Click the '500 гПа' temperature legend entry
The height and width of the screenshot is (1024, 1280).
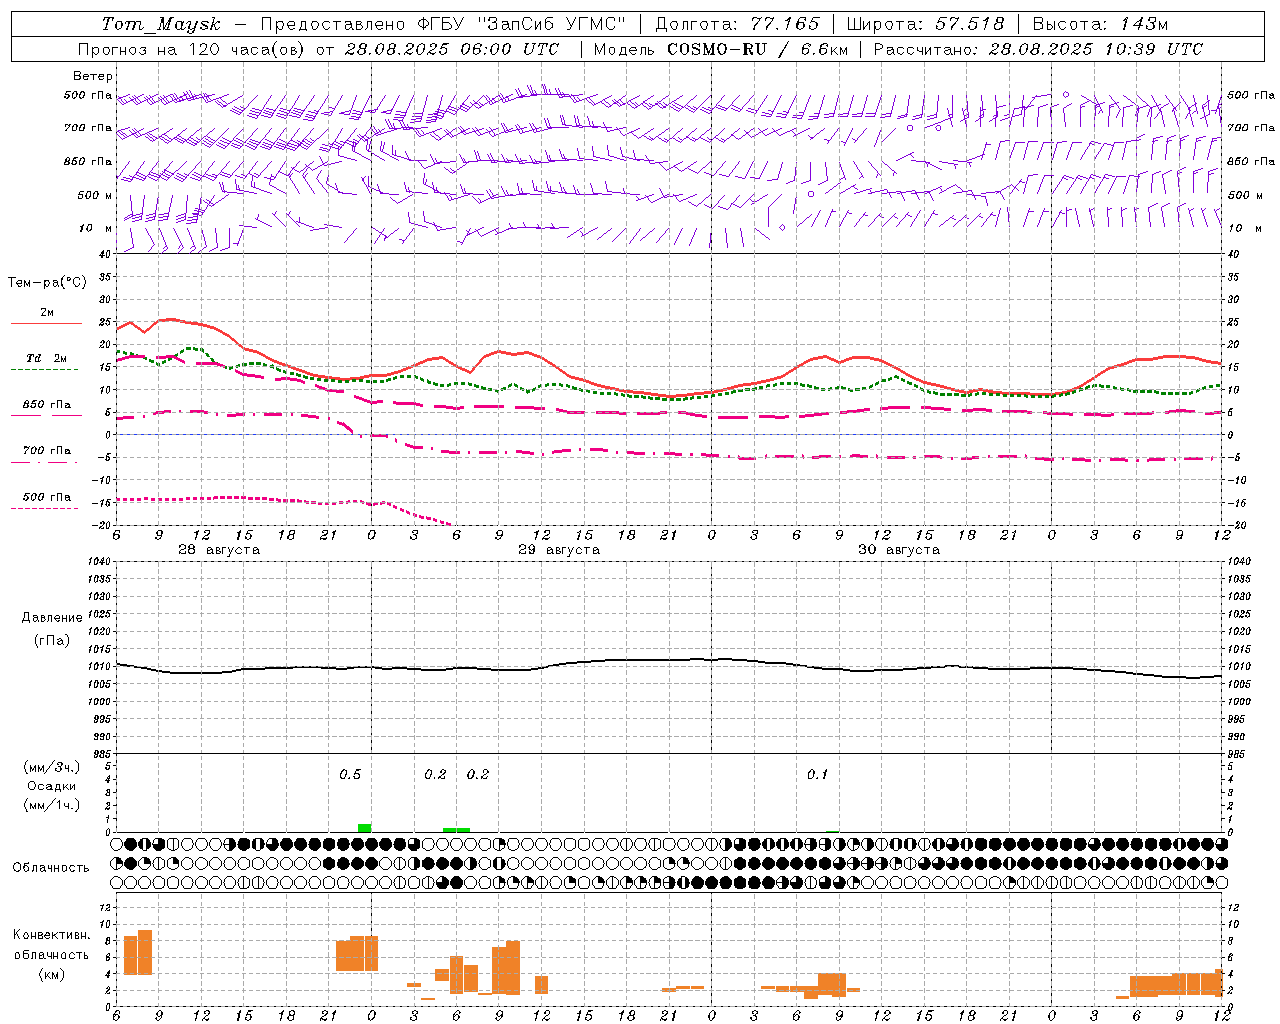[x=46, y=497]
